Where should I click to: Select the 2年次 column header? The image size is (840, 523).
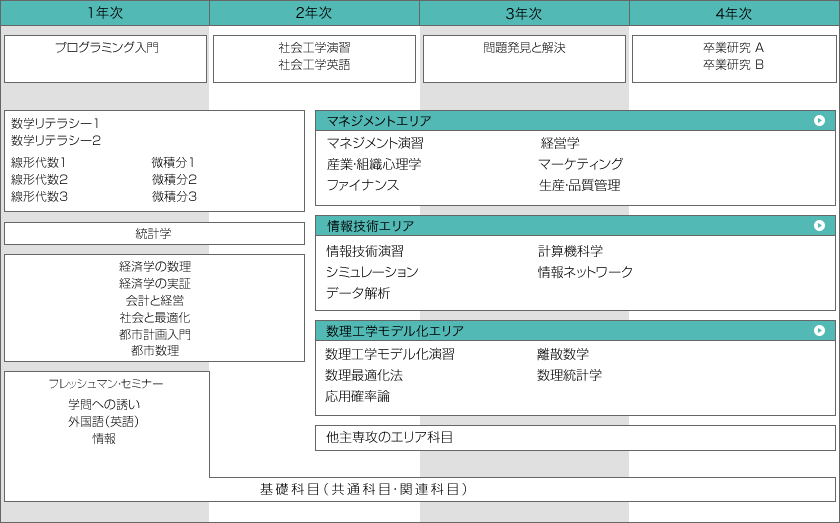click(x=314, y=13)
